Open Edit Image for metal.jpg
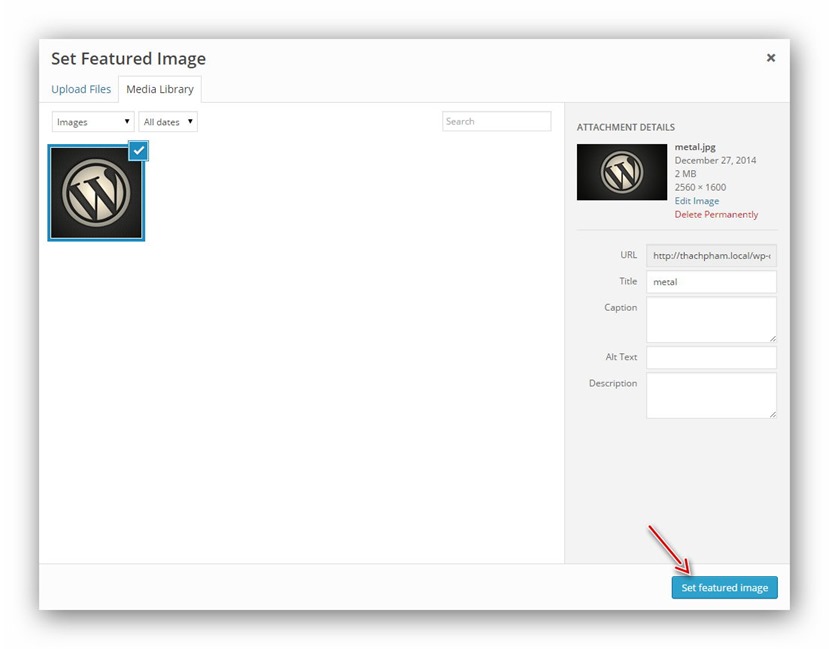829x649 pixels. pyautogui.click(x=696, y=200)
